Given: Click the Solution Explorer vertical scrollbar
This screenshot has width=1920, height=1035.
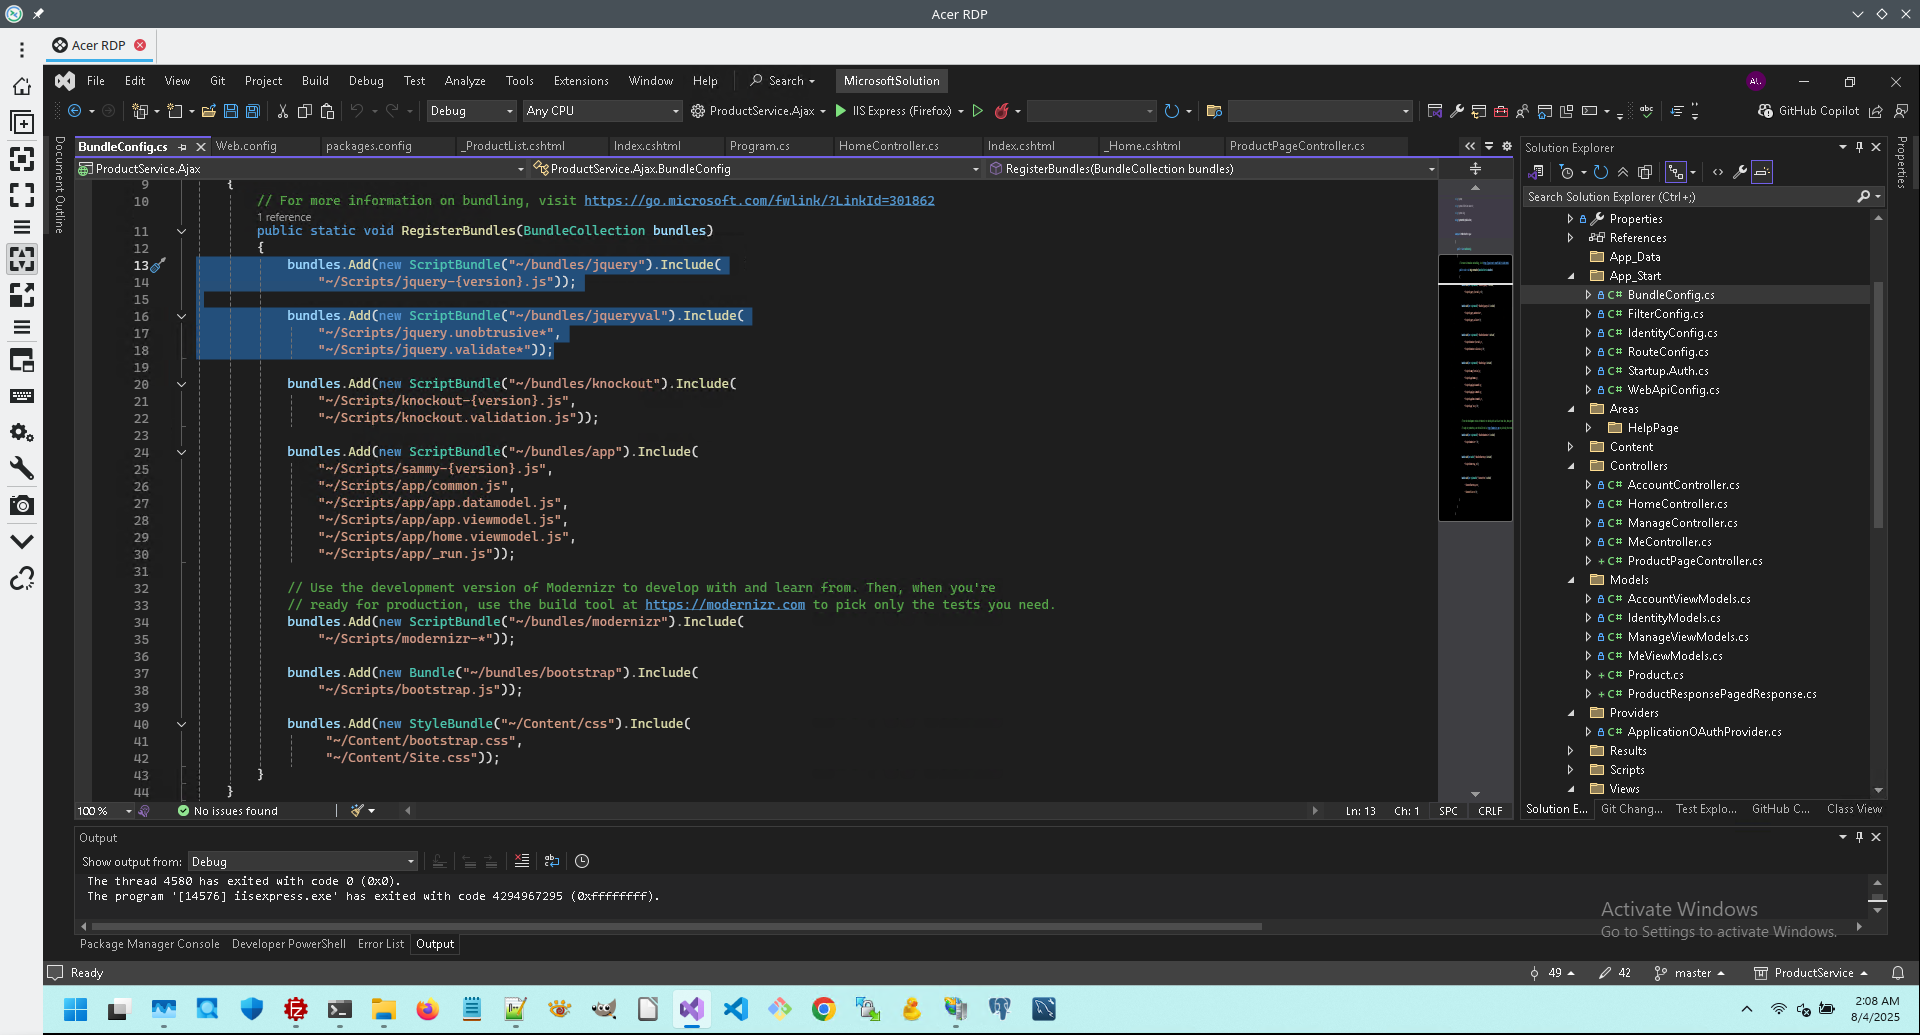Looking at the screenshot, I should [1879, 405].
